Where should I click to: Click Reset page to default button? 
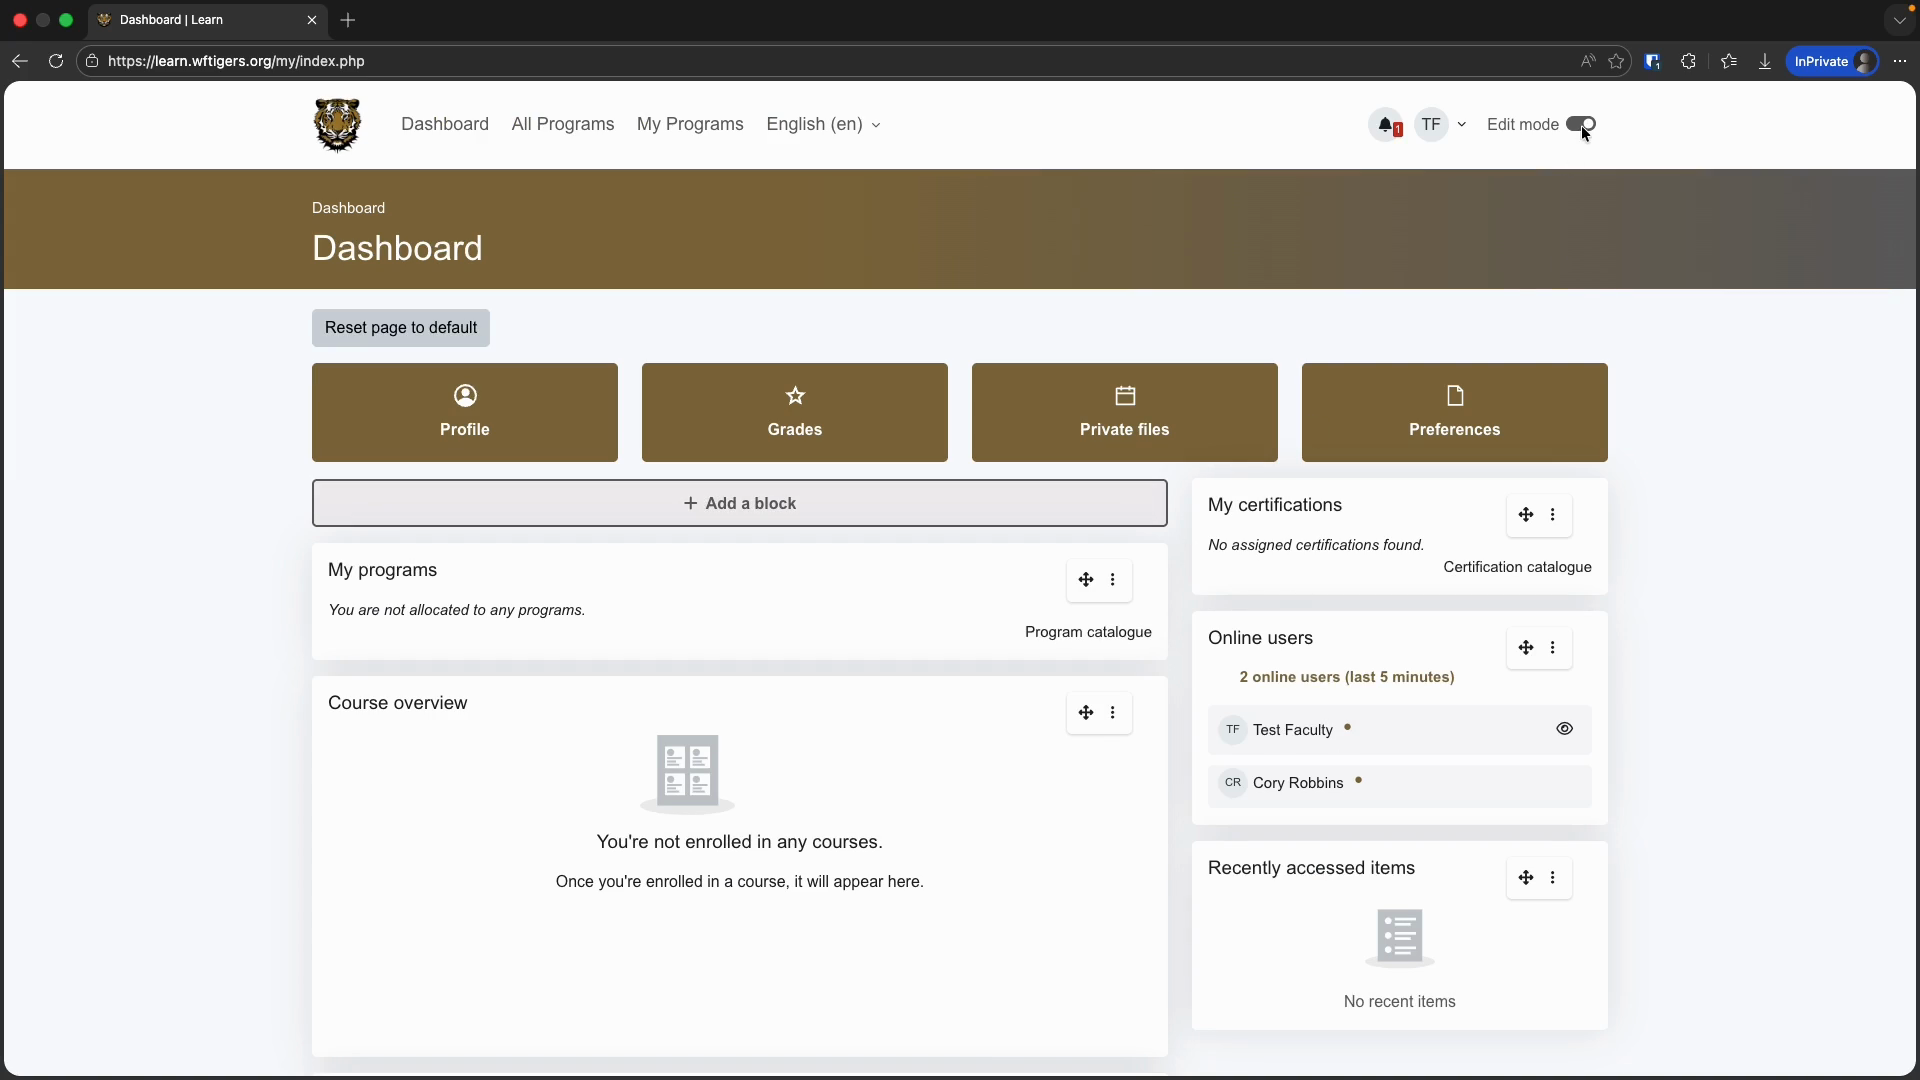tap(401, 328)
